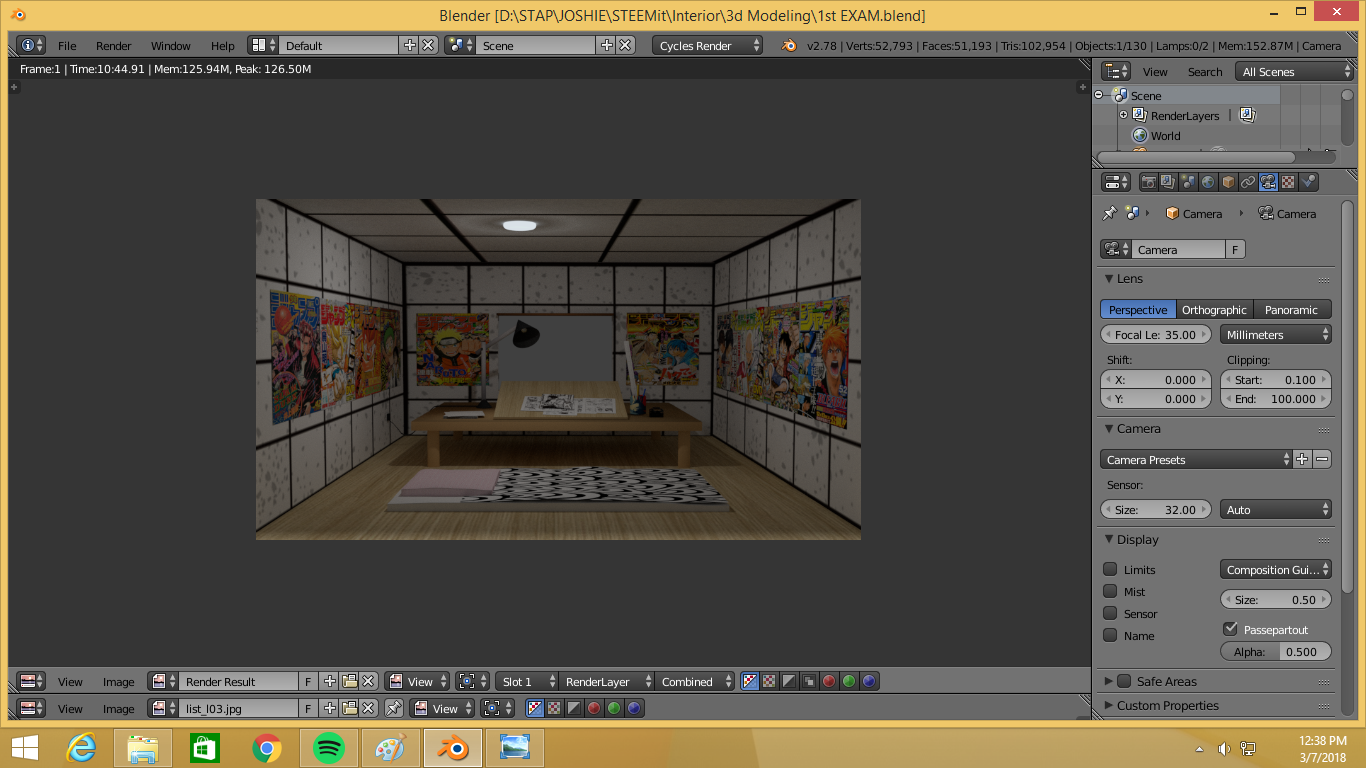Delete the current Scene with the X icon
Image resolution: width=1366 pixels, height=768 pixels.
625,45
